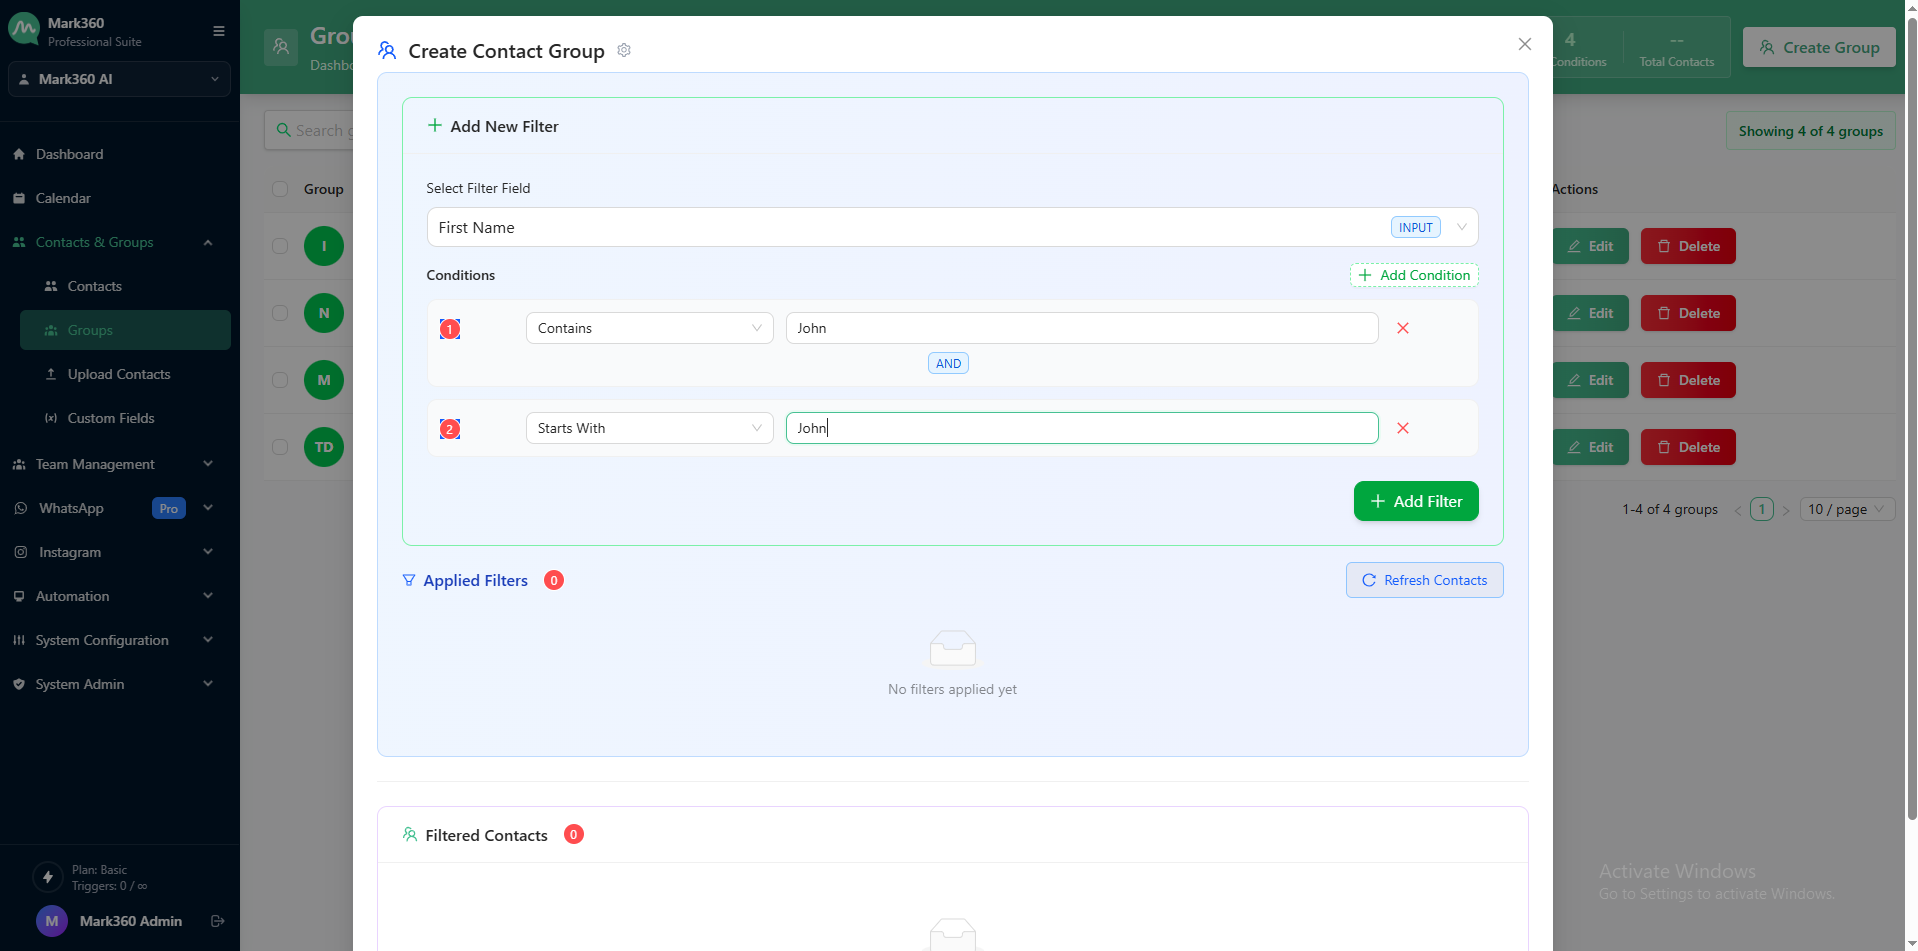Image resolution: width=1918 pixels, height=951 pixels.
Task: Click the Refresh Contacts button
Action: tap(1424, 580)
